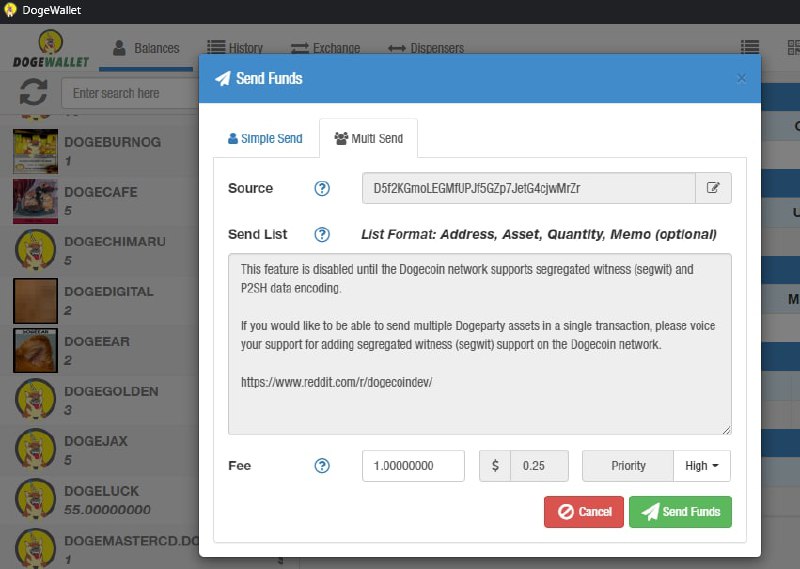Screen dimensions: 800x569
Task: Cancel the send funds dialog
Action: (x=584, y=512)
